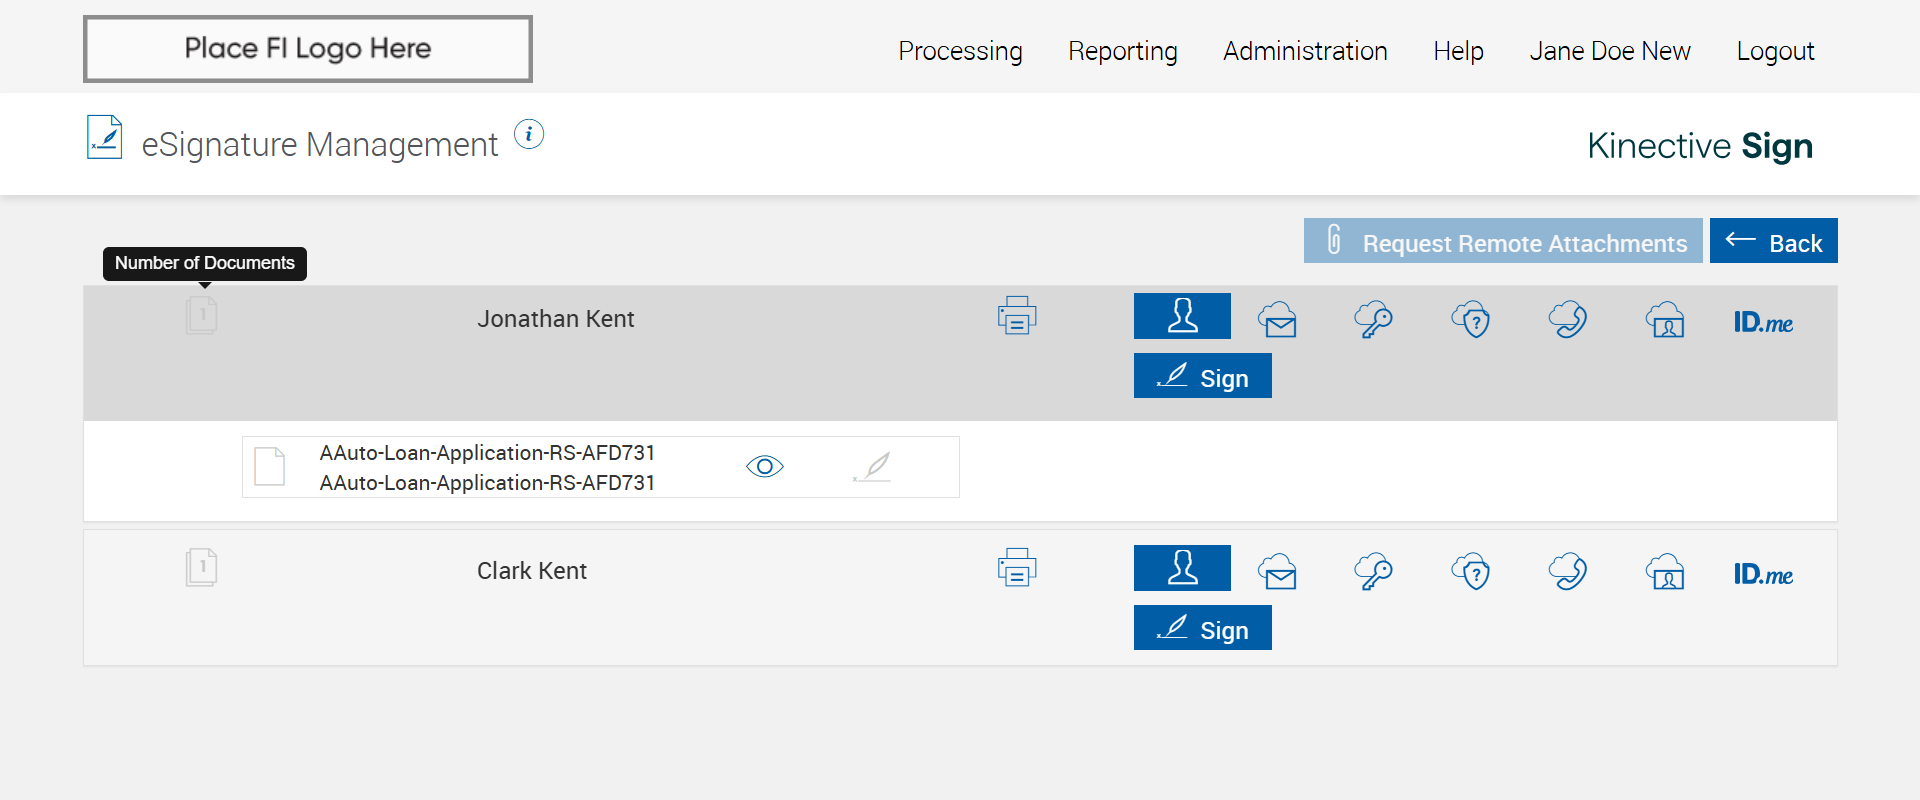
Task: Toggle the in-person signer button for Clark Kent
Action: coord(1182,568)
